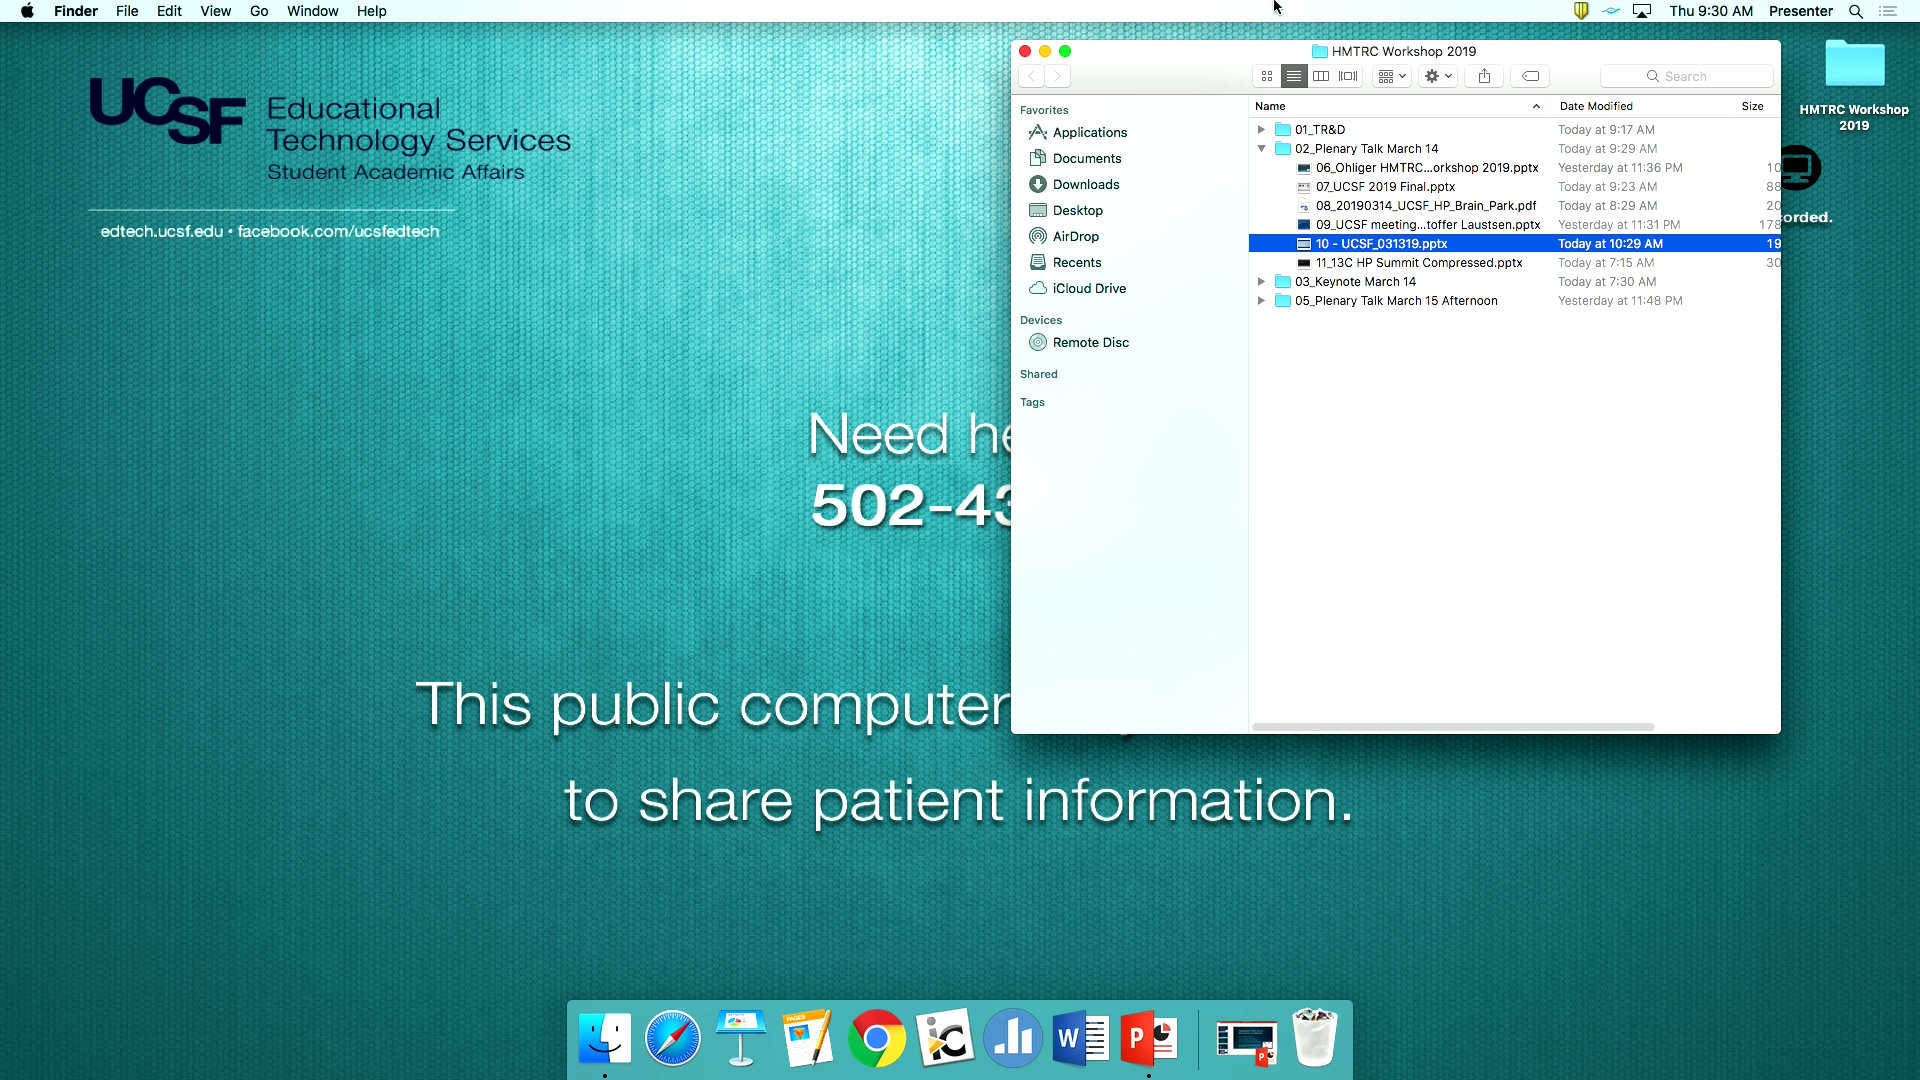
Task: Open the Window menu
Action: coord(313,11)
